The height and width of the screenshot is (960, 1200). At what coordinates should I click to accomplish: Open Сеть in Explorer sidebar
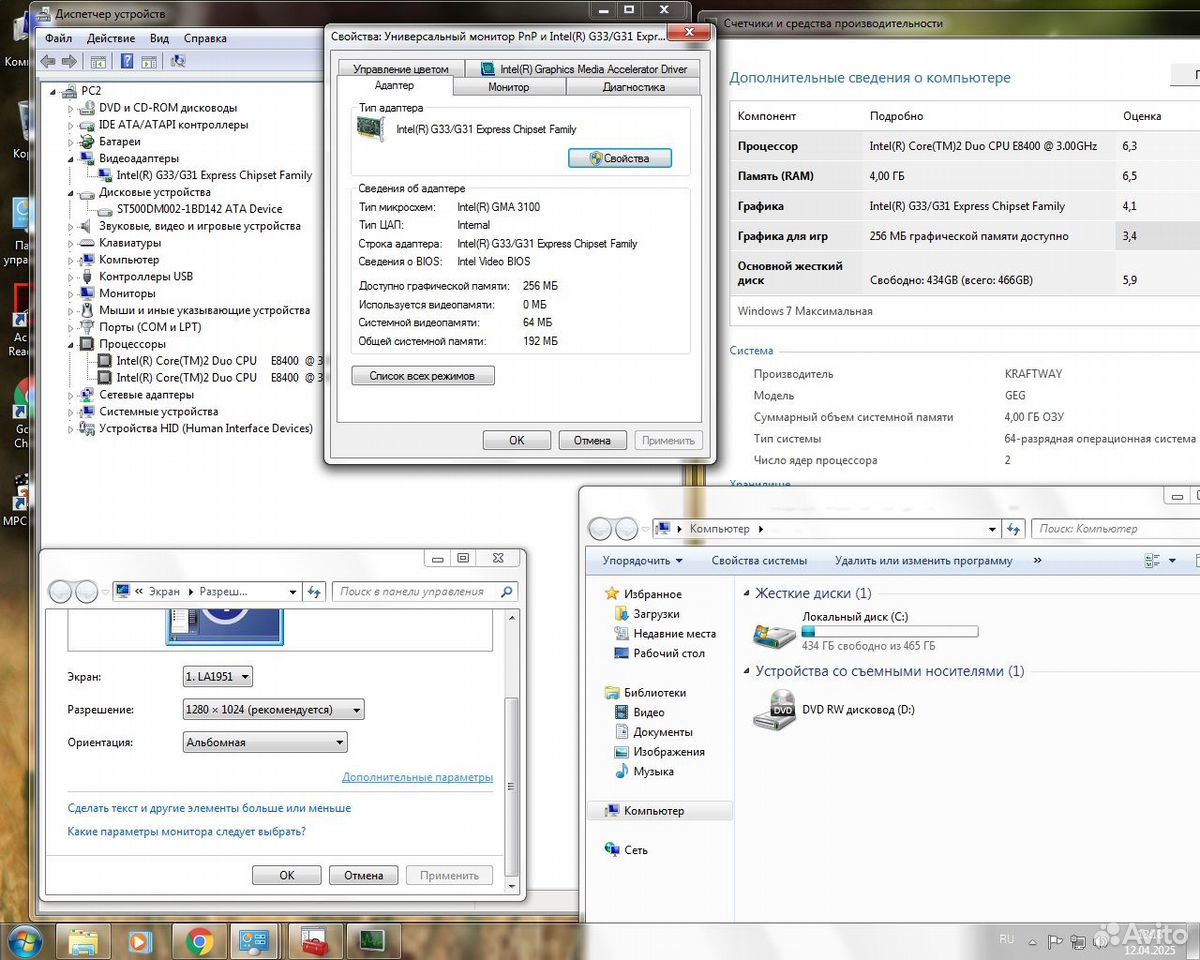(627, 850)
